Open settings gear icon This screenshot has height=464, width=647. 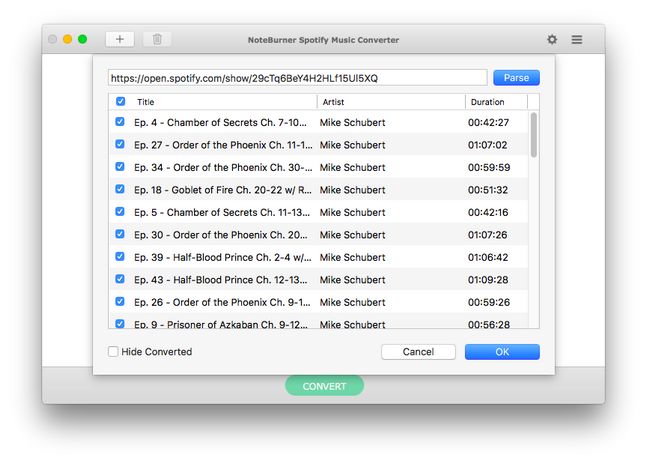552,39
